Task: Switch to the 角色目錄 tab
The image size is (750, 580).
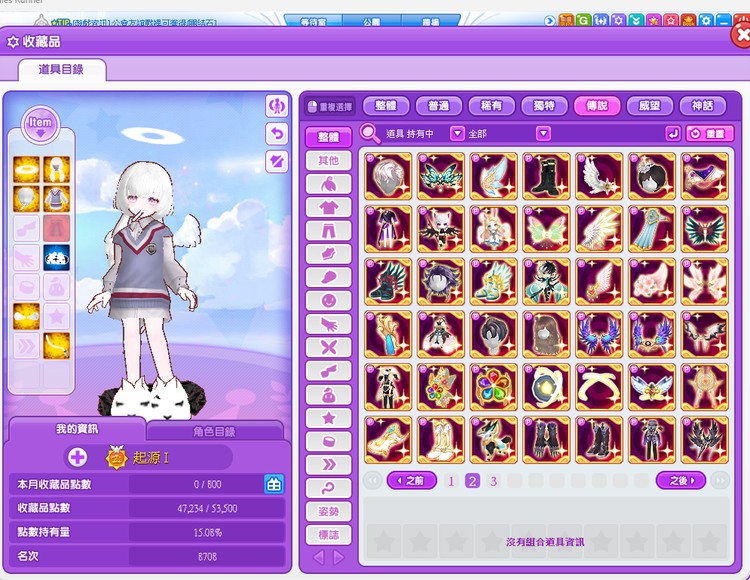Action: tap(214, 431)
